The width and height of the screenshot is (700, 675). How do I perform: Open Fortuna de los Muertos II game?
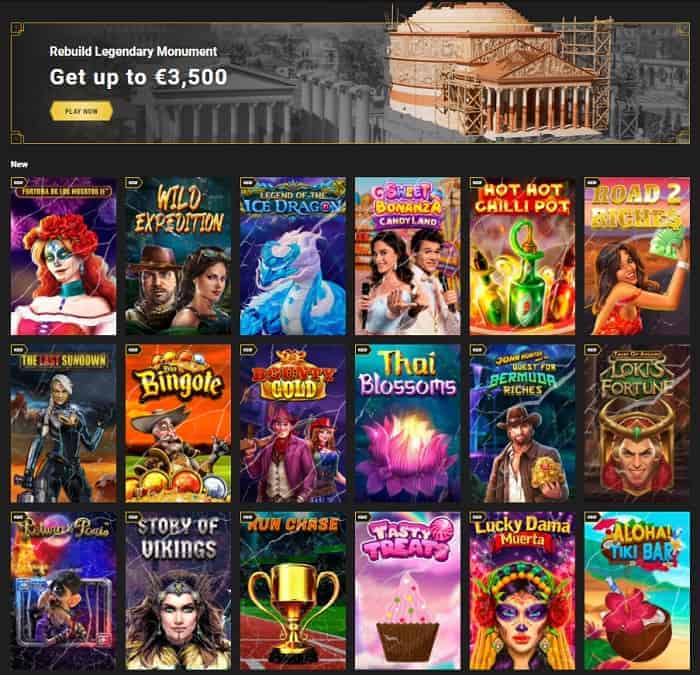tap(63, 256)
